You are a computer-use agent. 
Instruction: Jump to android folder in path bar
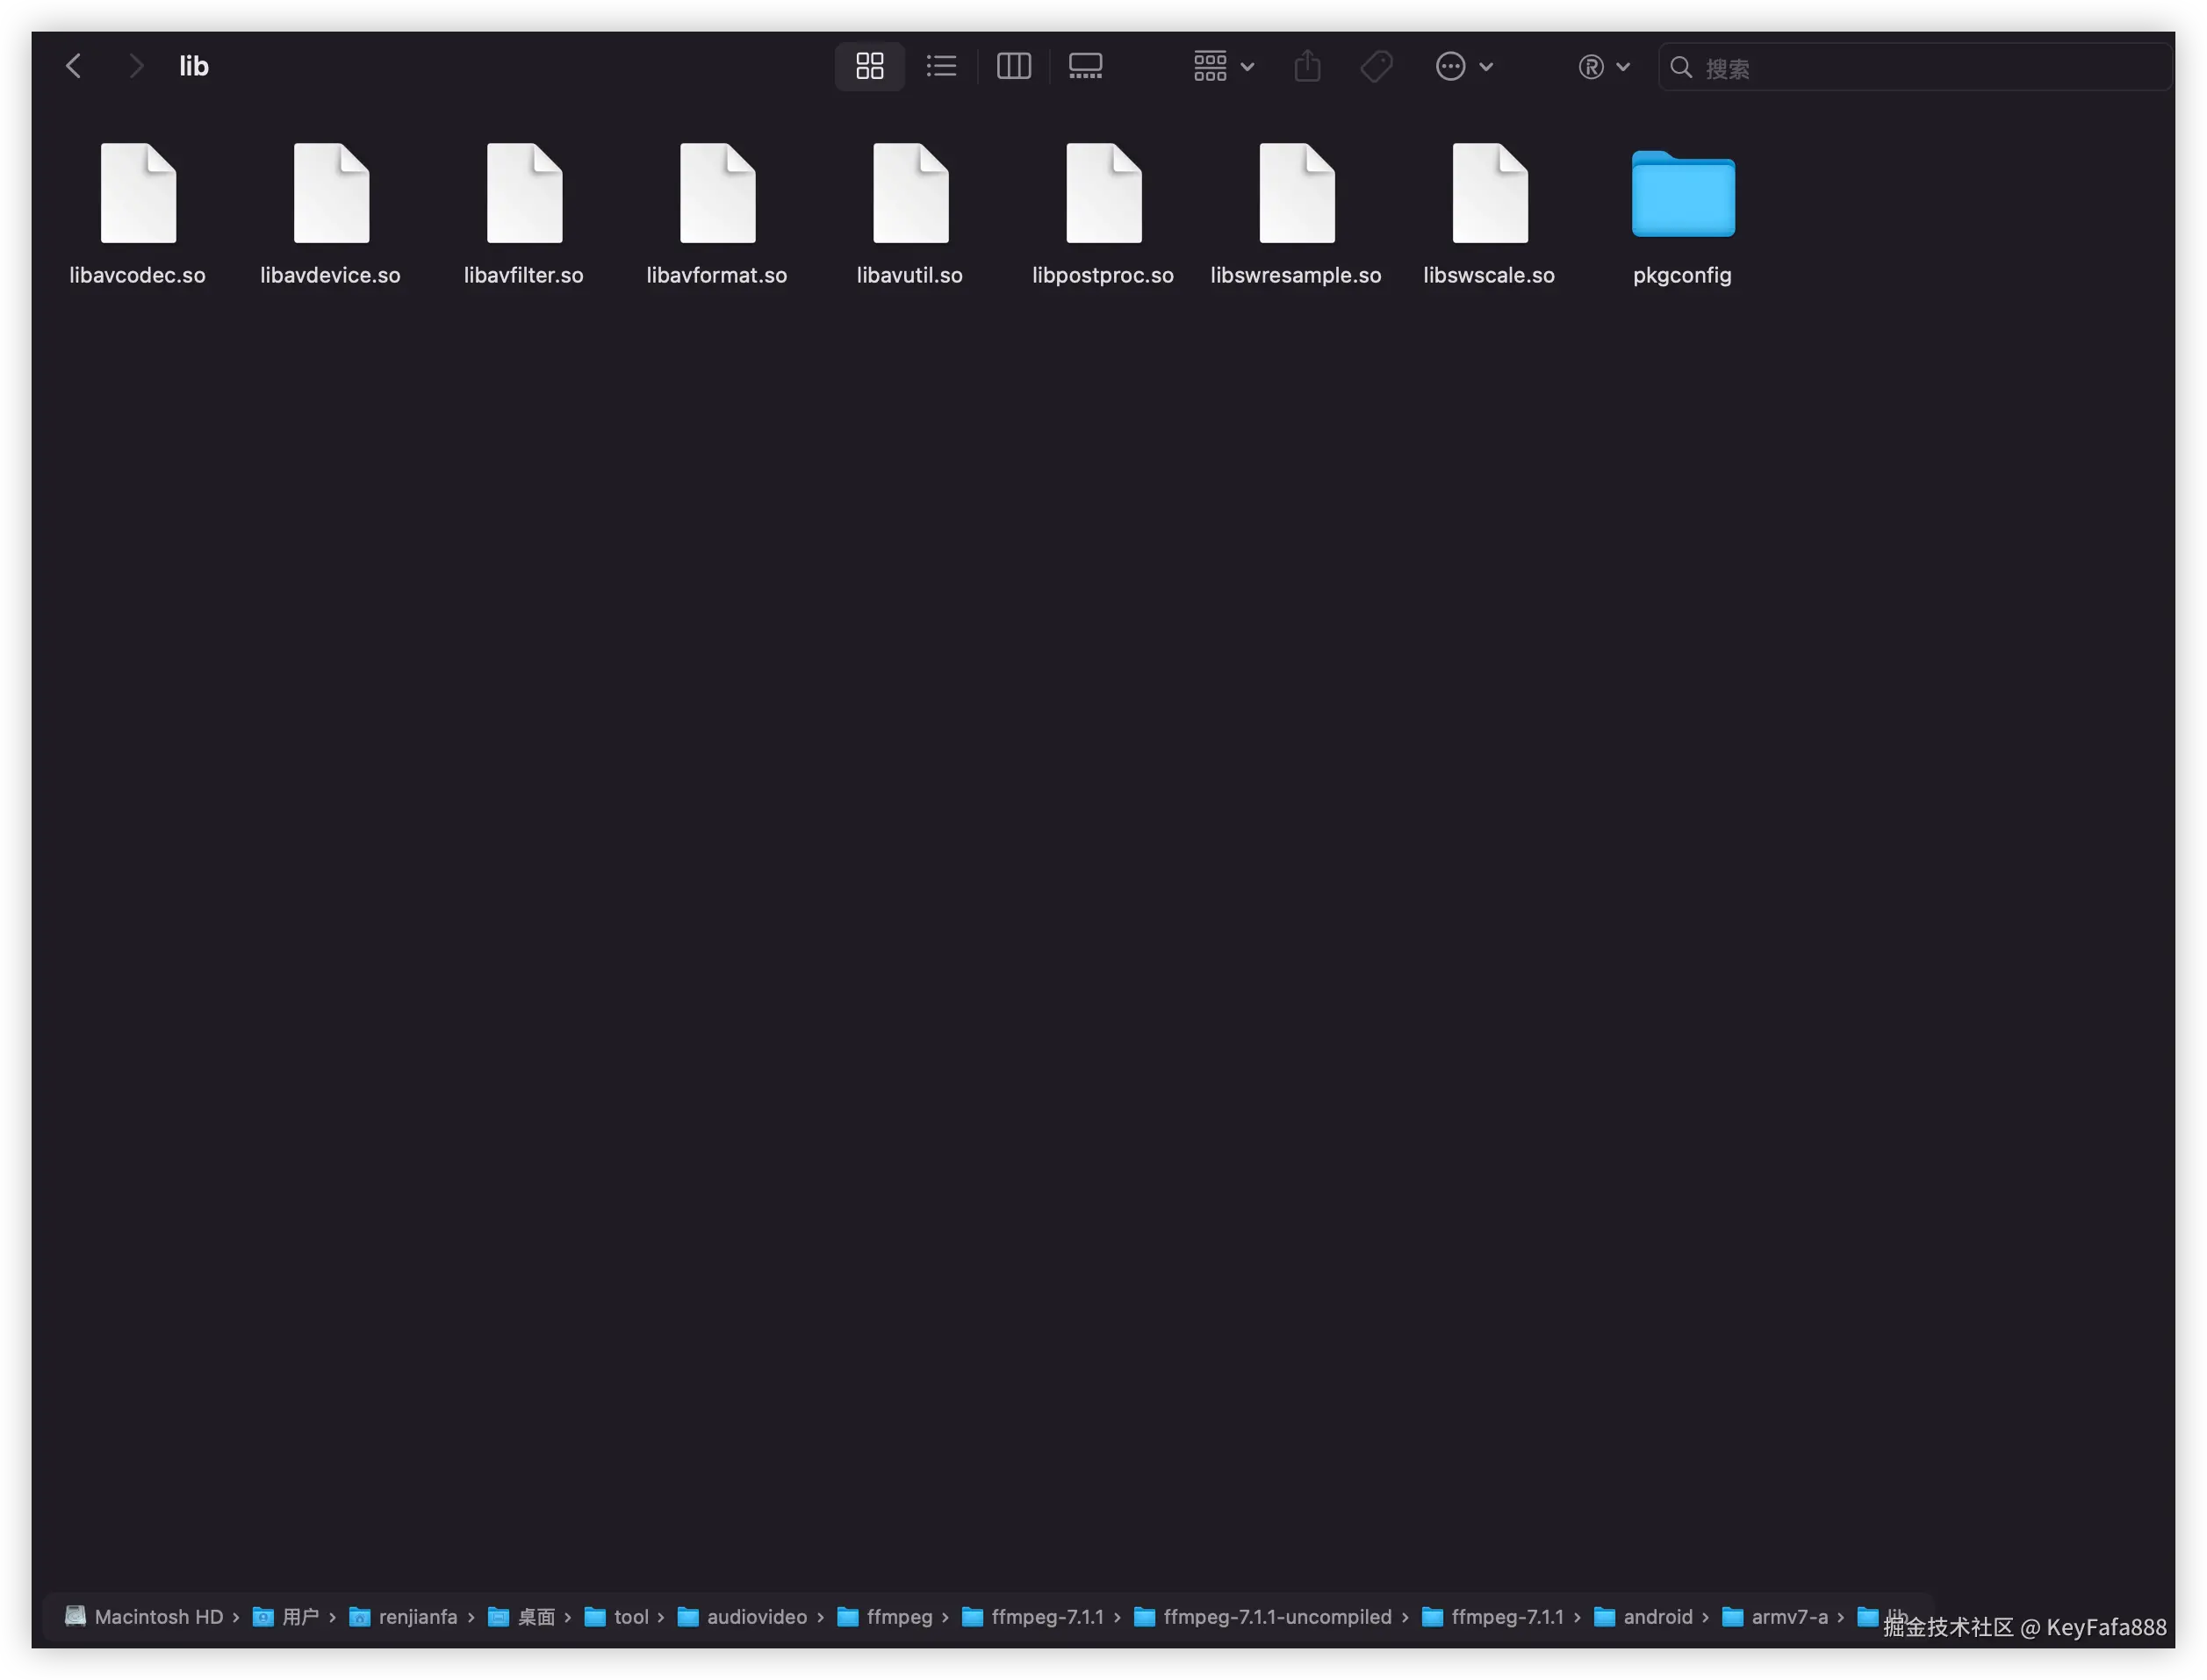[1657, 1617]
